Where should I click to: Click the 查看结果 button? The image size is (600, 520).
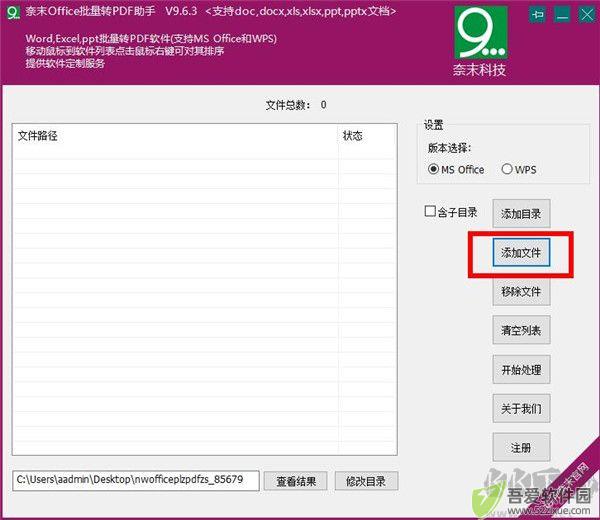tap(296, 481)
